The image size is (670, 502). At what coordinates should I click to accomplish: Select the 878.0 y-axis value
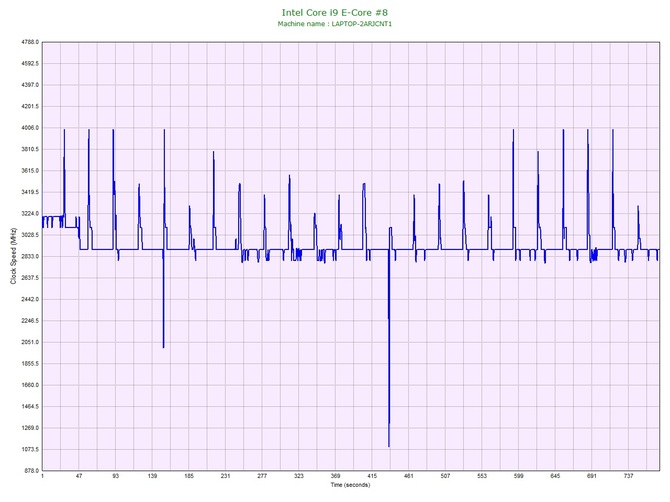coord(31,471)
